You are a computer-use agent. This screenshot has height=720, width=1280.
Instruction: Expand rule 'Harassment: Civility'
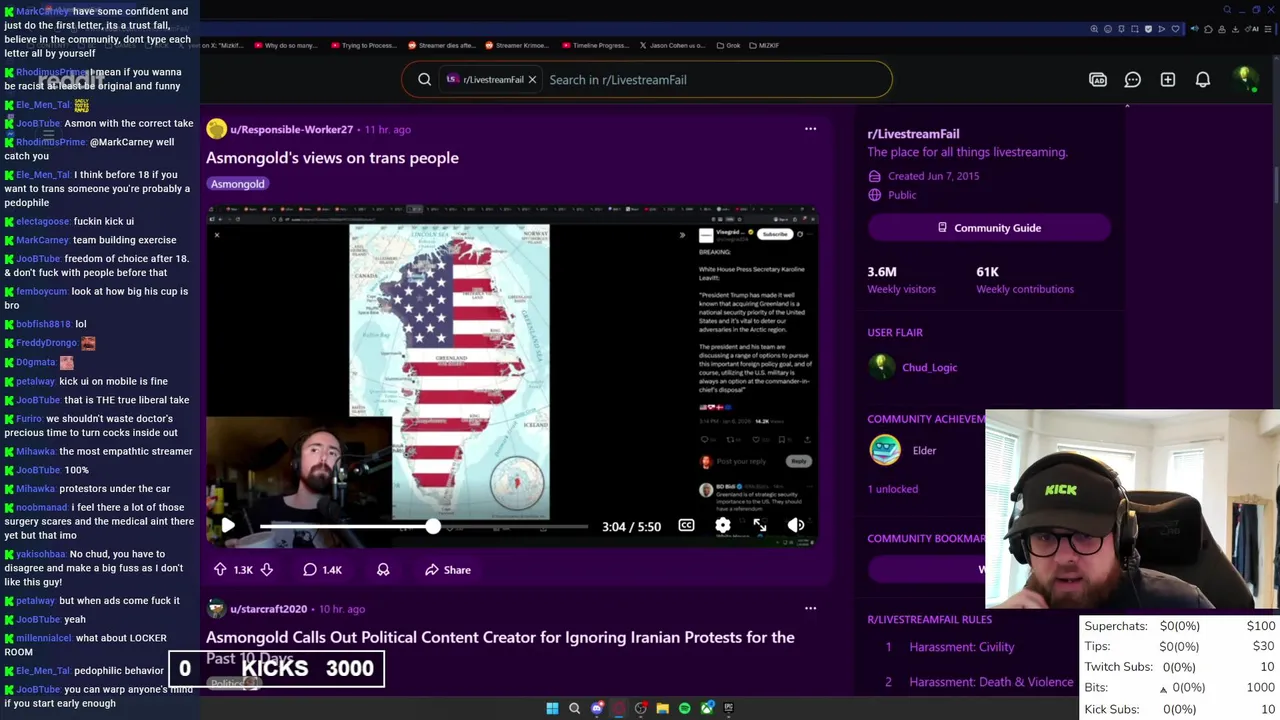pyautogui.click(x=962, y=647)
